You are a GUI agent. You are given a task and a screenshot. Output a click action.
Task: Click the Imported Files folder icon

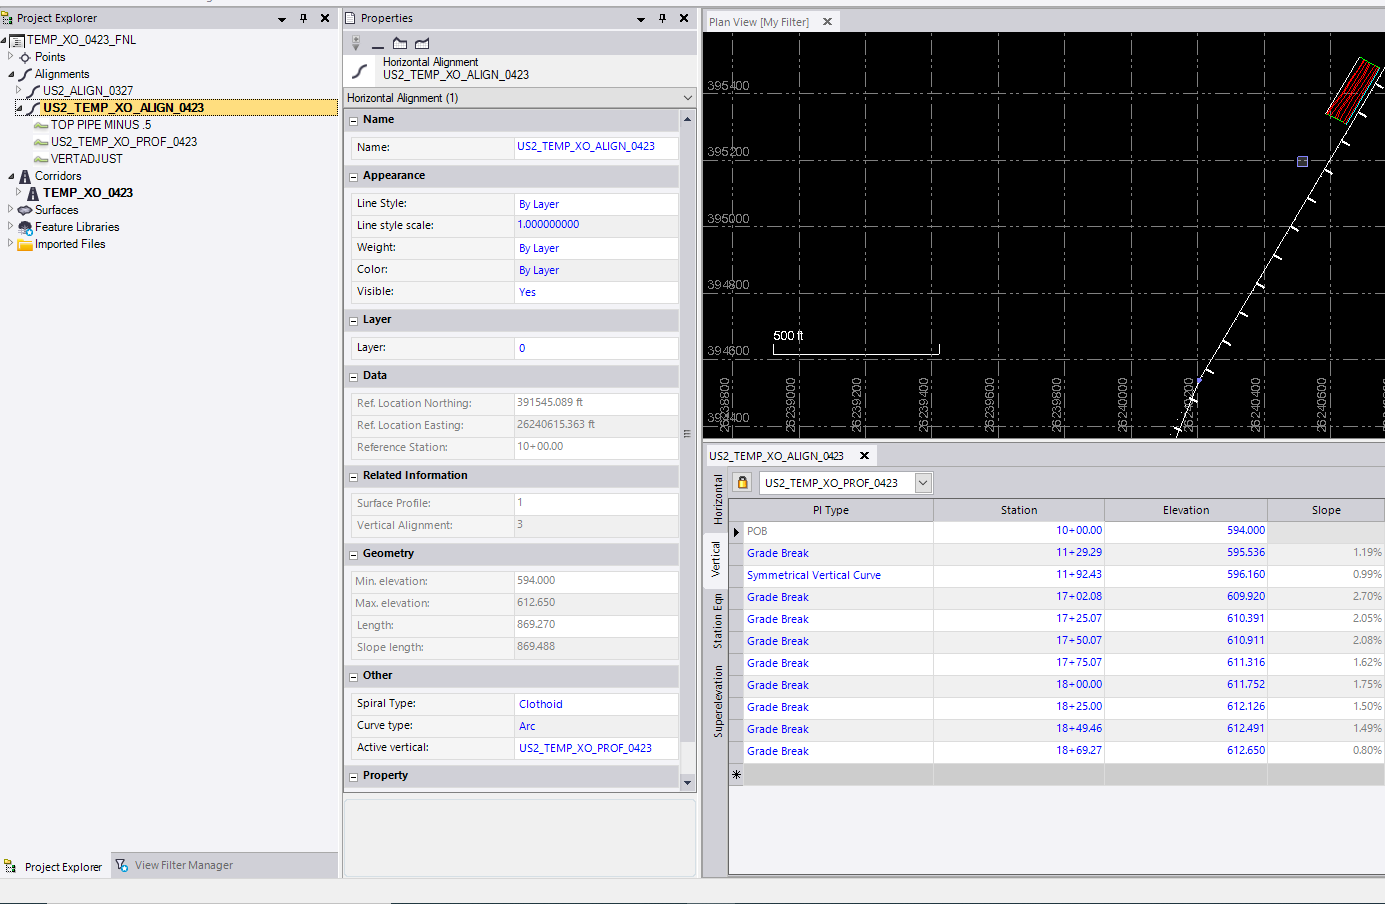(25, 244)
